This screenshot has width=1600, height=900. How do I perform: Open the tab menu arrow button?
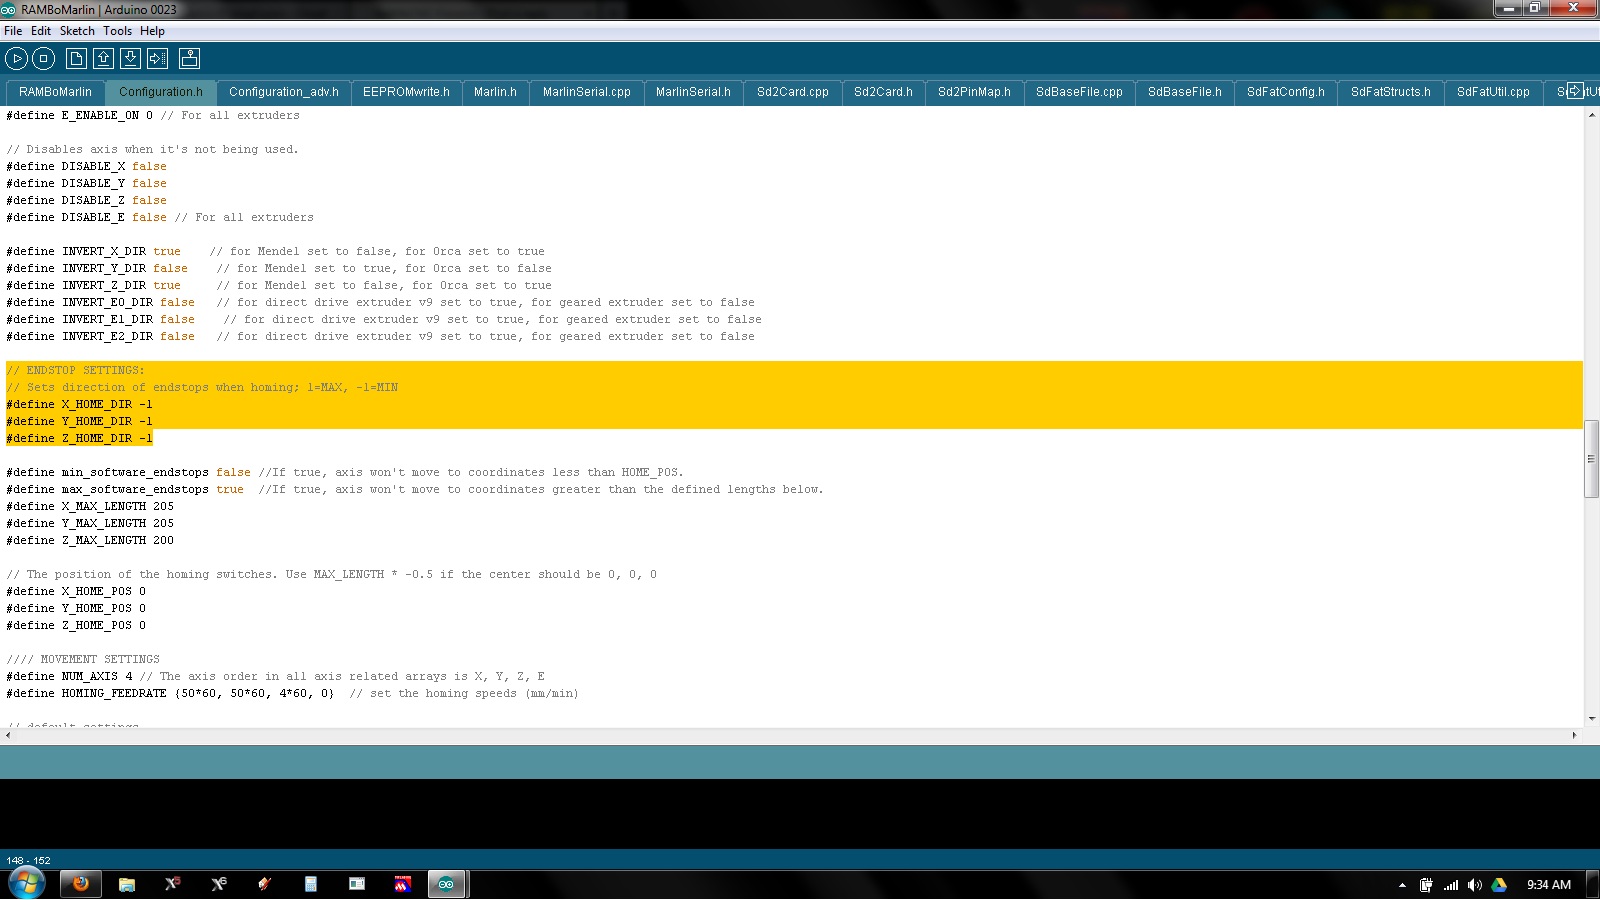1575,91
